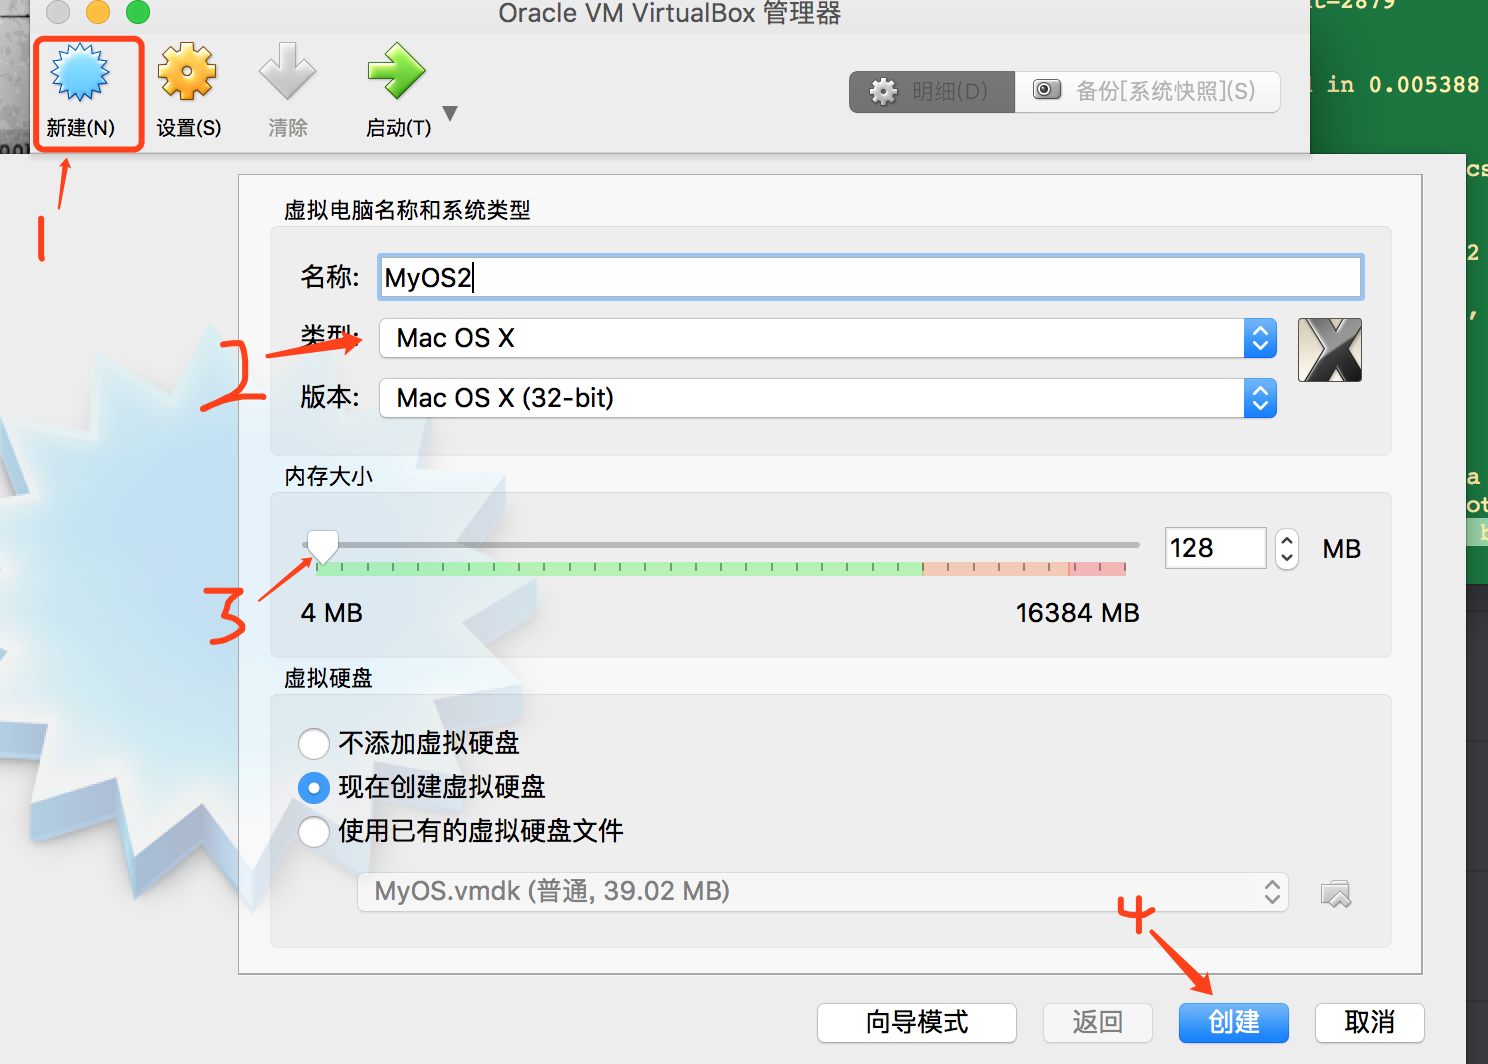Switch to the 备份[系统快照](S) snapshots tab
Screen dimensions: 1488x1064
[1148, 92]
